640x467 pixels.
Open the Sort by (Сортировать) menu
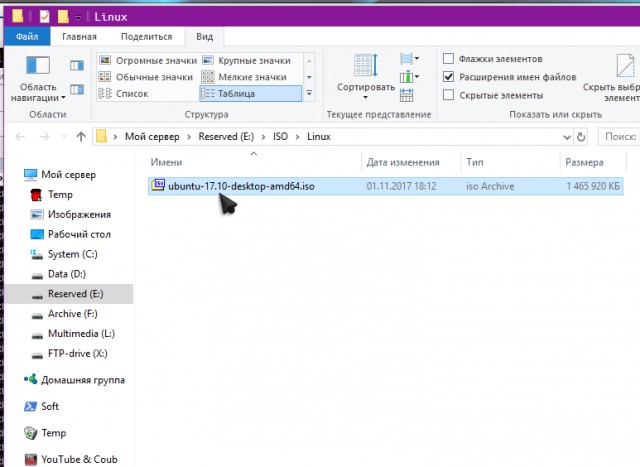[x=366, y=78]
